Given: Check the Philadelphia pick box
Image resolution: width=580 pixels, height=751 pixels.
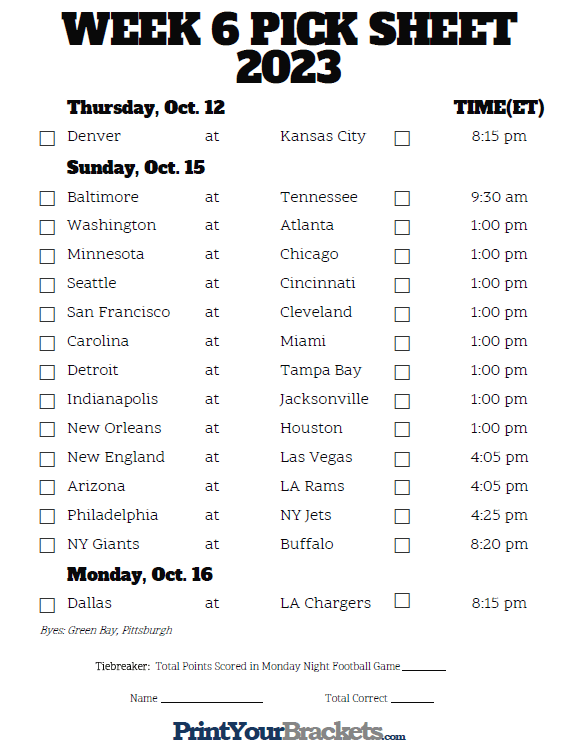Looking at the screenshot, I should click(x=47, y=516).
